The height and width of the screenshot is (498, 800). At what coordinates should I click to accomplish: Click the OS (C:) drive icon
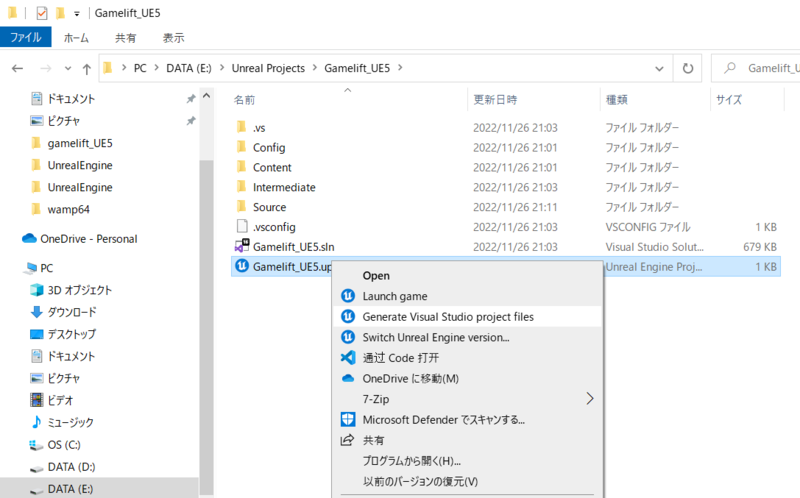click(x=36, y=445)
